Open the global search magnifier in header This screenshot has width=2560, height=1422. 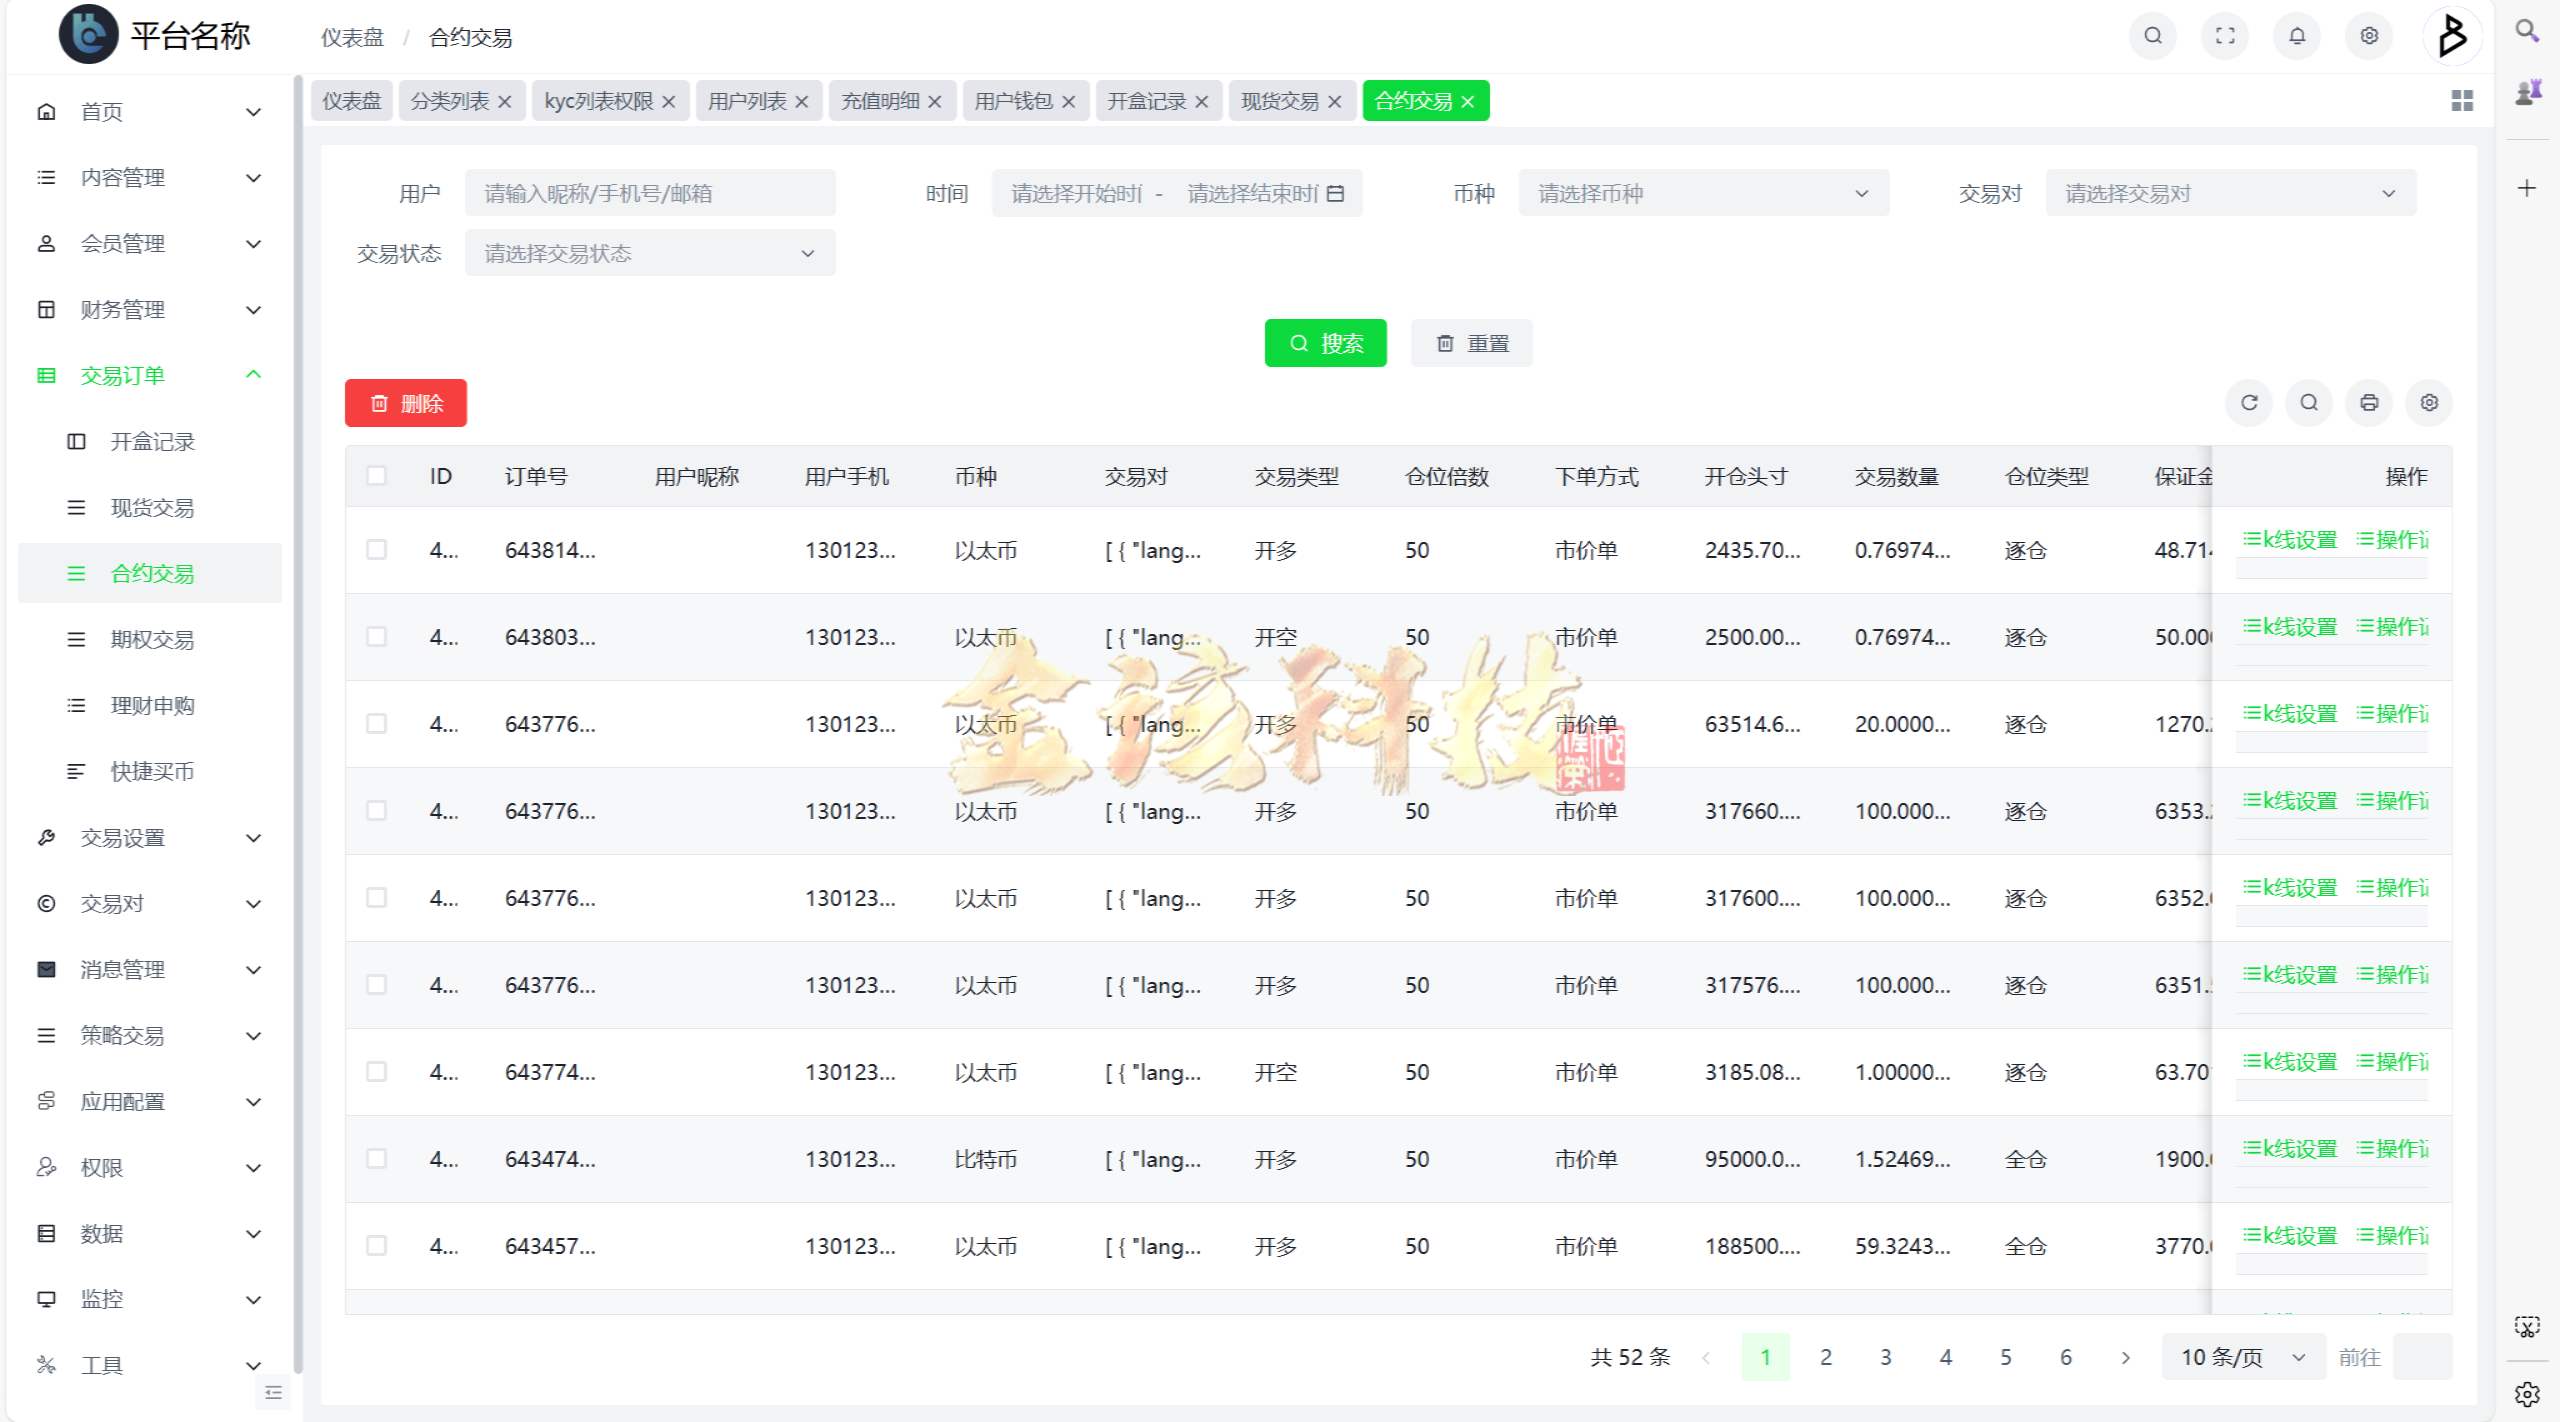click(x=2152, y=36)
